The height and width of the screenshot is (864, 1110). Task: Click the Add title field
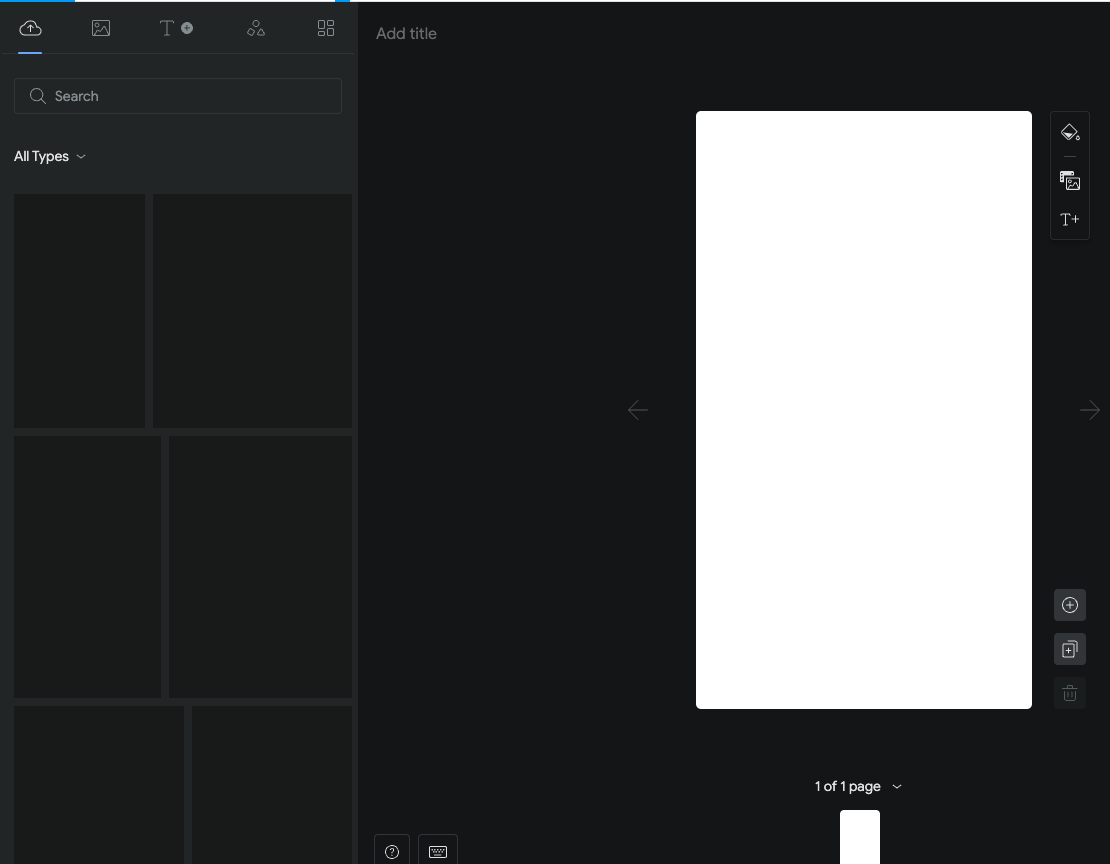[x=406, y=33]
